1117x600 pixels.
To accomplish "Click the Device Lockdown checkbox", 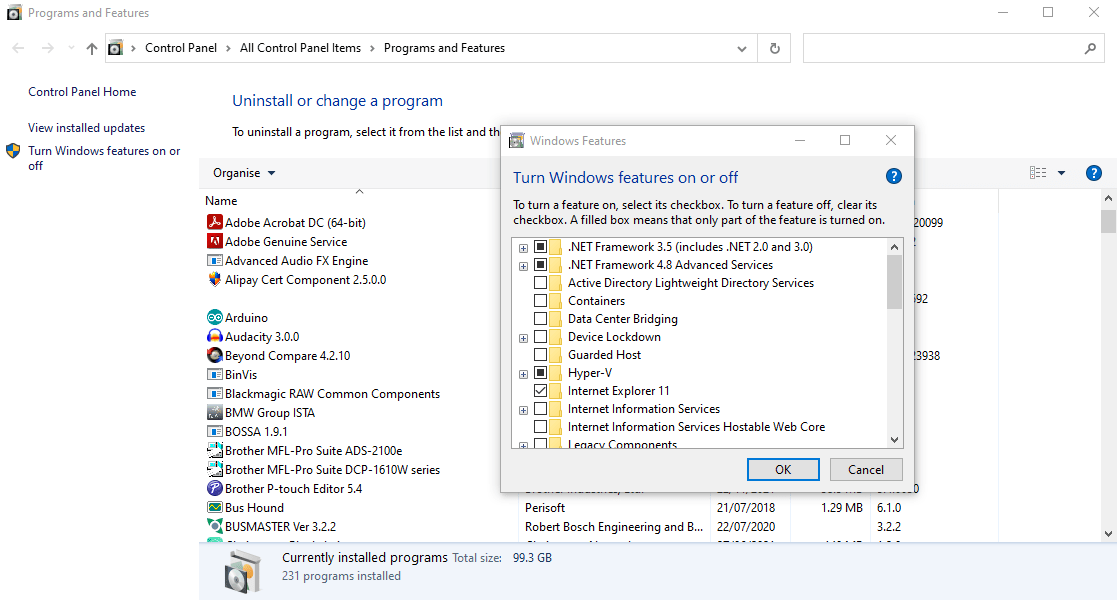I will [x=540, y=336].
